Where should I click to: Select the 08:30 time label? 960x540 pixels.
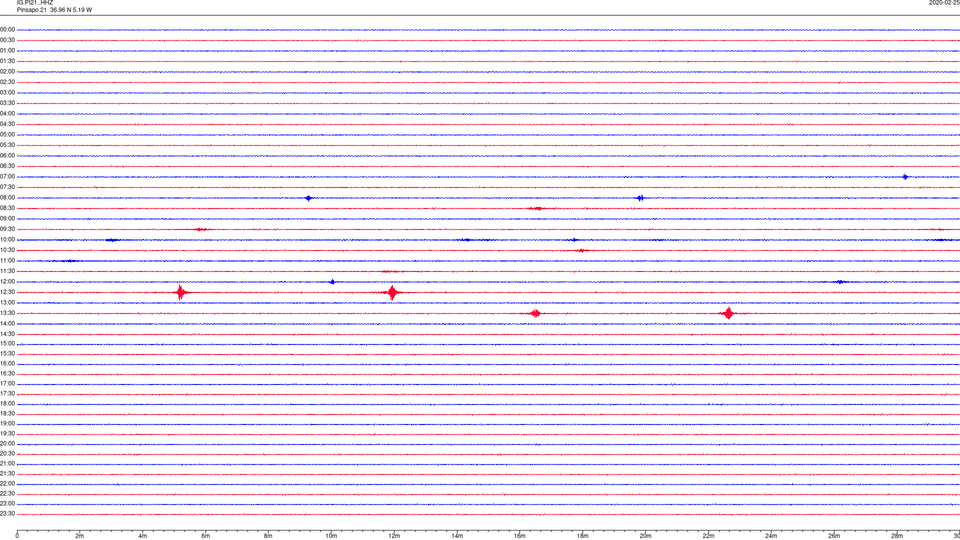(x=7, y=208)
